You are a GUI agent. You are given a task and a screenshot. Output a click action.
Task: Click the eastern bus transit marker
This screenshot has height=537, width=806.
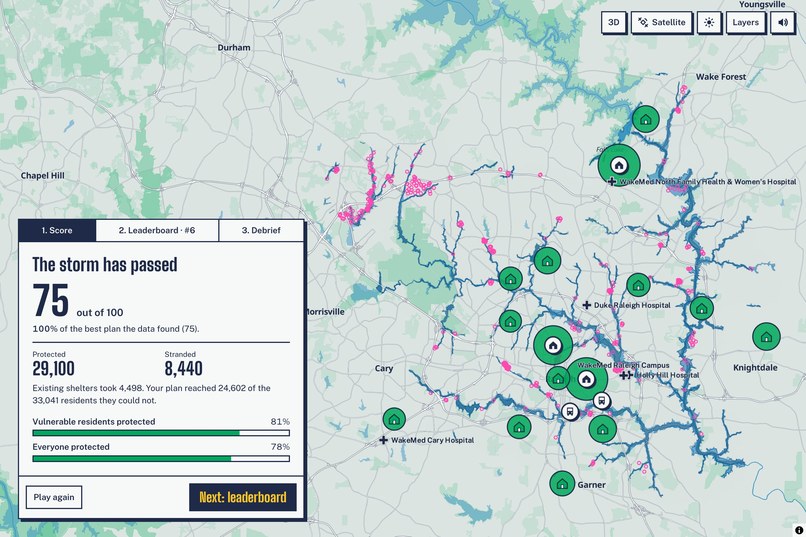point(601,400)
